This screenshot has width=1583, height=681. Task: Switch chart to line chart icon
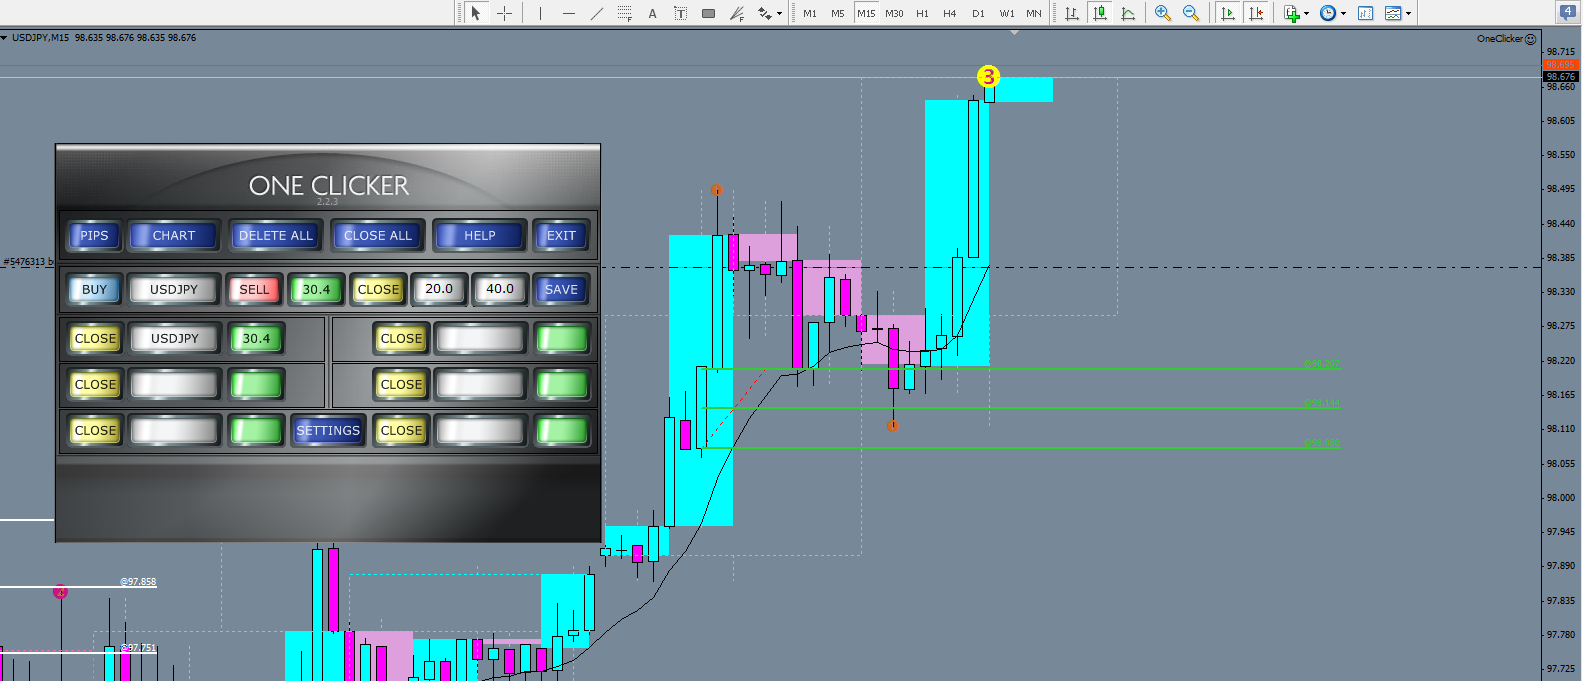tap(1128, 13)
